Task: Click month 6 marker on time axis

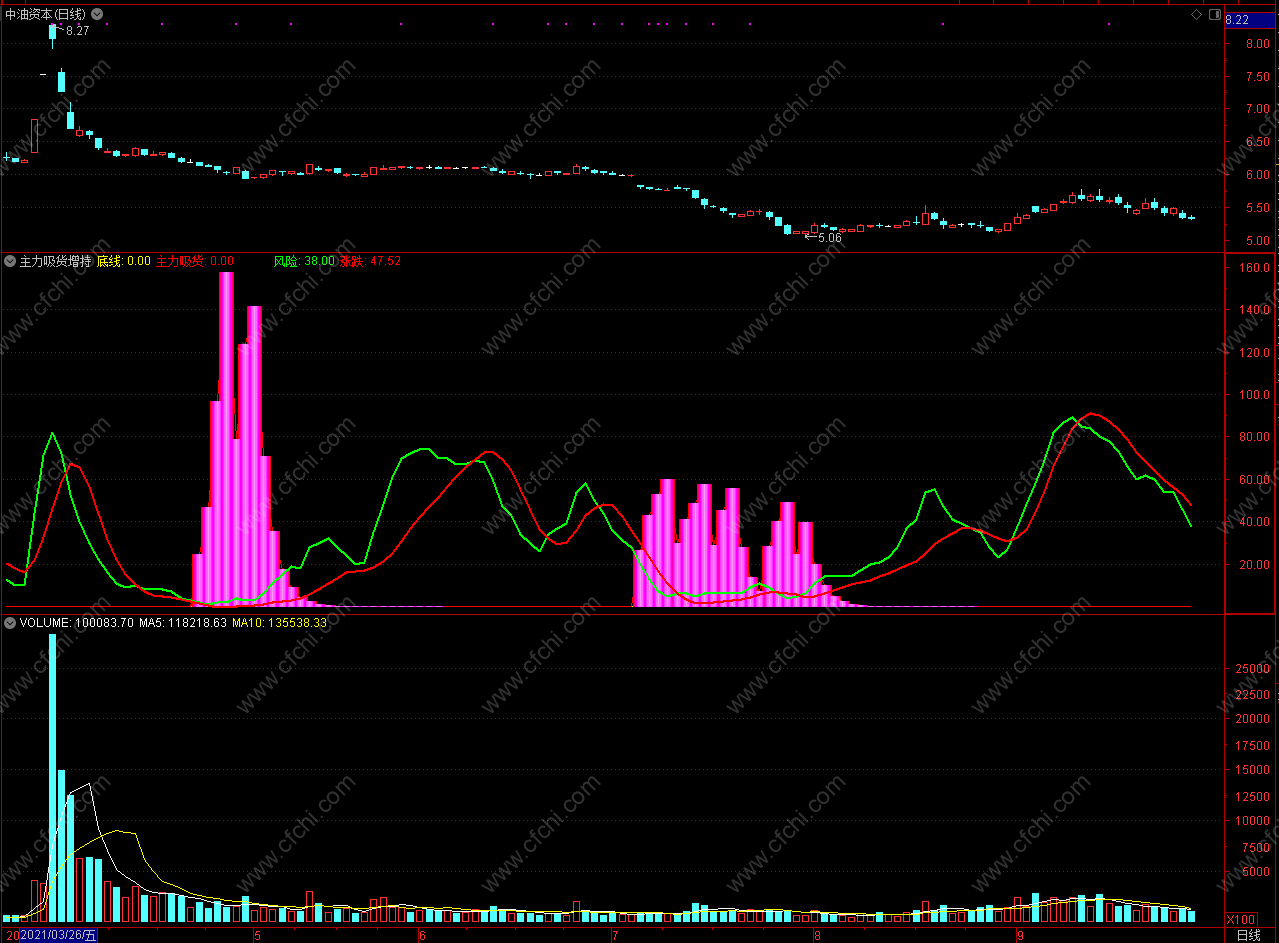Action: pyautogui.click(x=422, y=936)
